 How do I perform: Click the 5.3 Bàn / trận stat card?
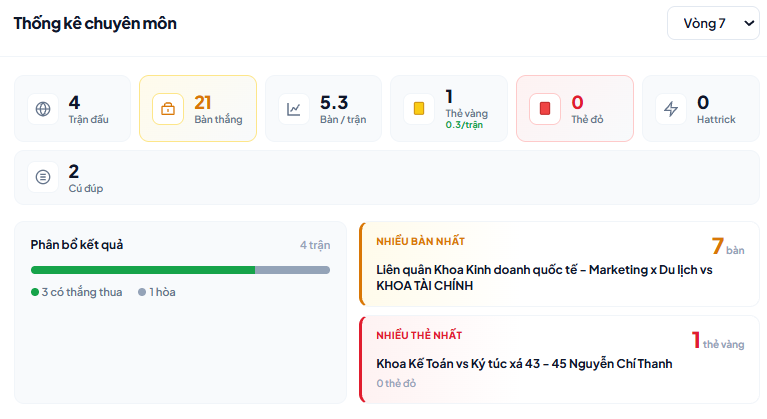[323, 109]
